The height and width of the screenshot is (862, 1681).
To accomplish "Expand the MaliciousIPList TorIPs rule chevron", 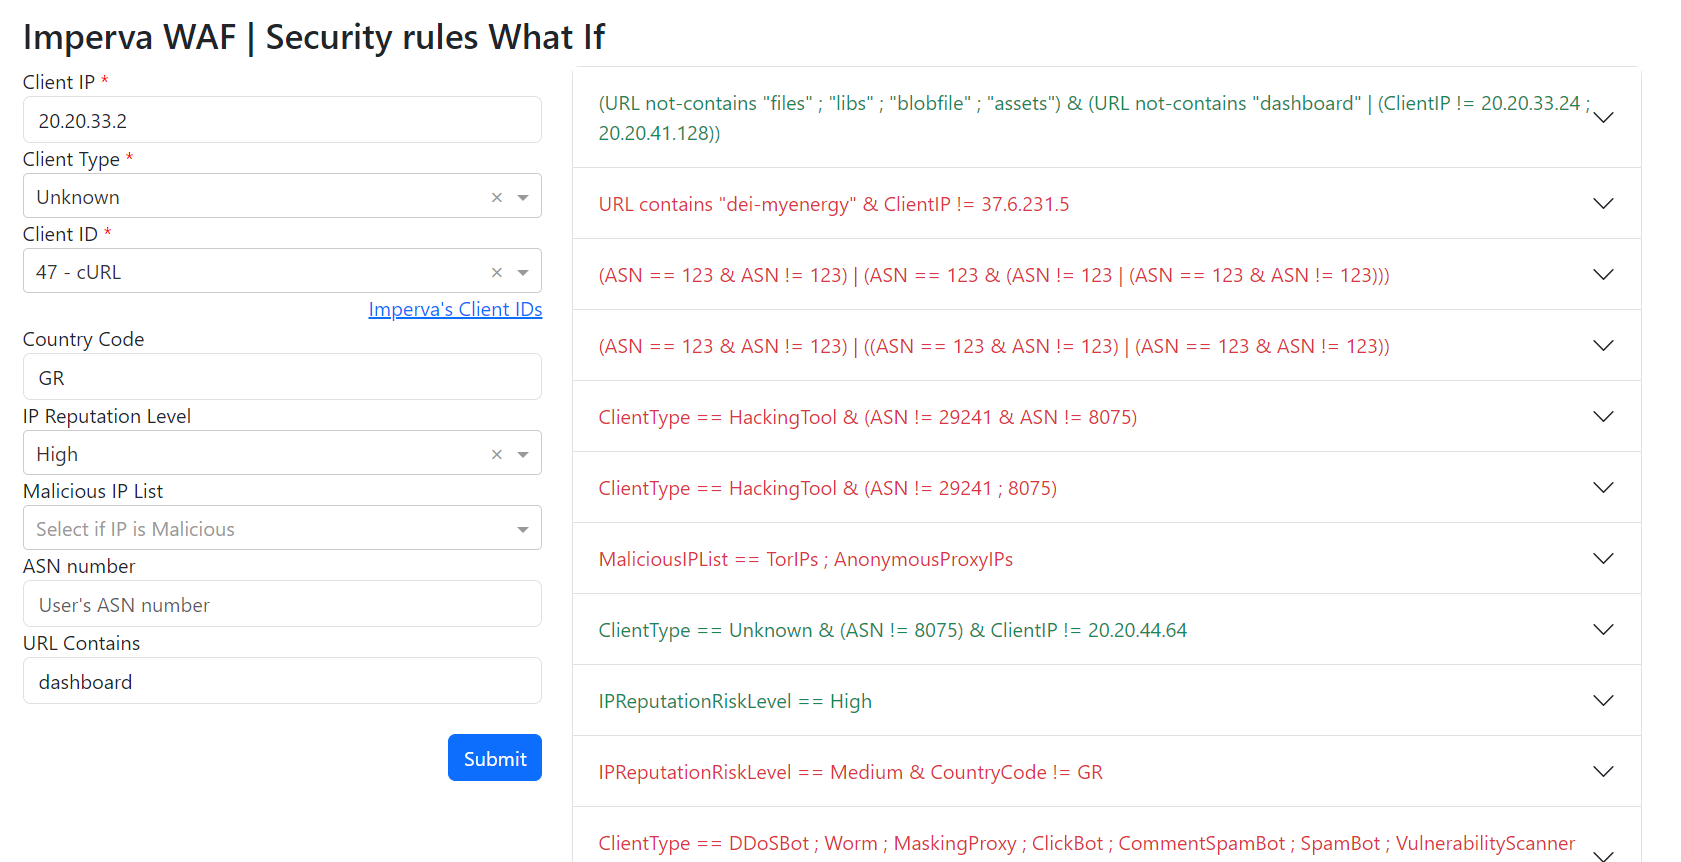I will point(1603,558).
